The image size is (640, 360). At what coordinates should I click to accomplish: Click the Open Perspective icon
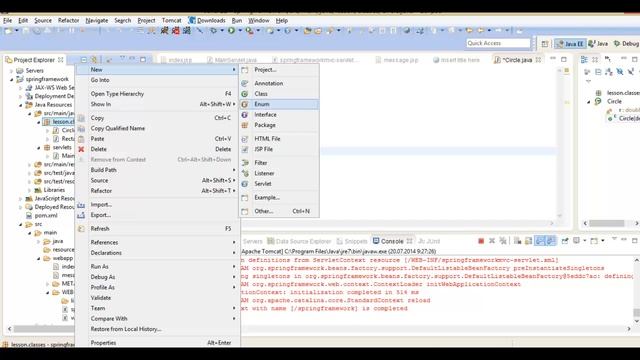point(545,44)
